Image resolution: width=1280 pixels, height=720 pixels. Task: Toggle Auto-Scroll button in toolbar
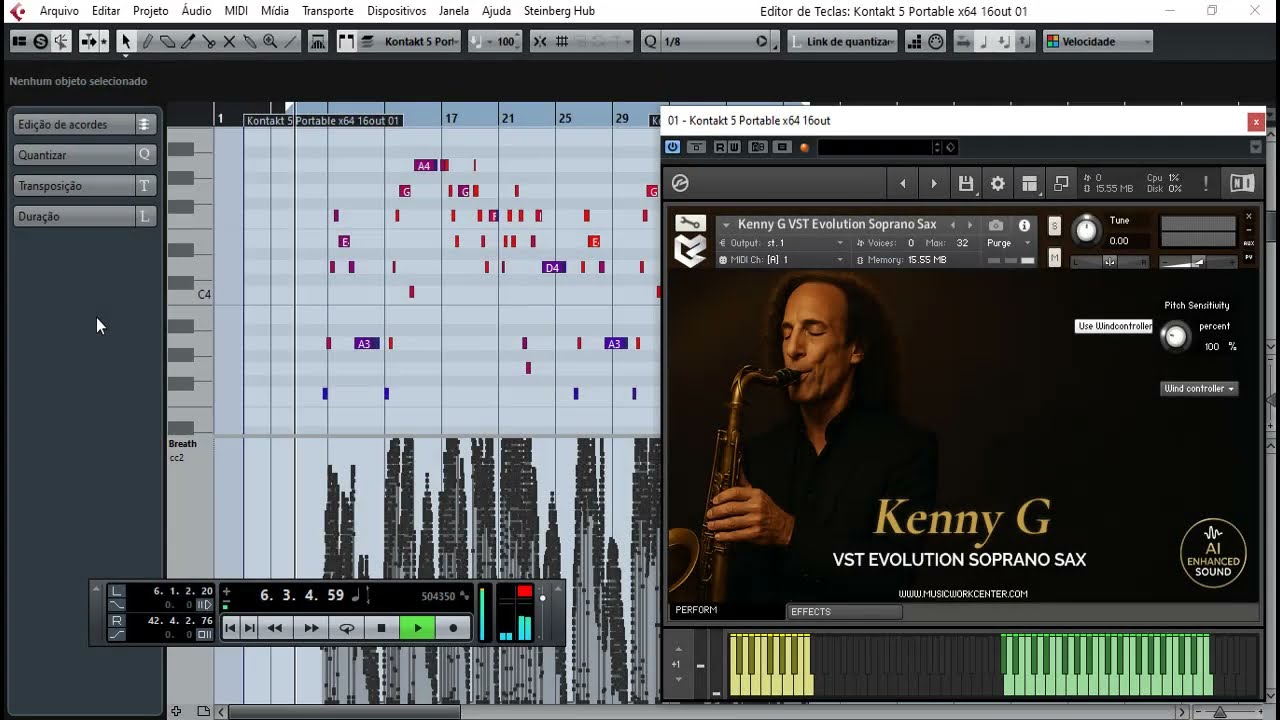88,42
